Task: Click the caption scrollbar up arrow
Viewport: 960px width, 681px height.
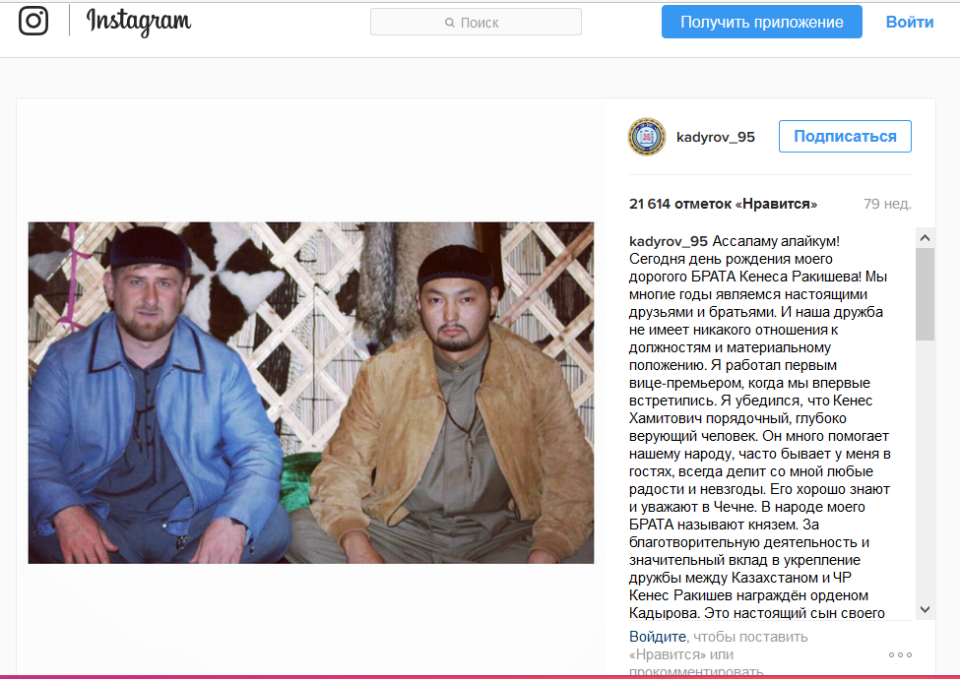Action: pos(925,238)
